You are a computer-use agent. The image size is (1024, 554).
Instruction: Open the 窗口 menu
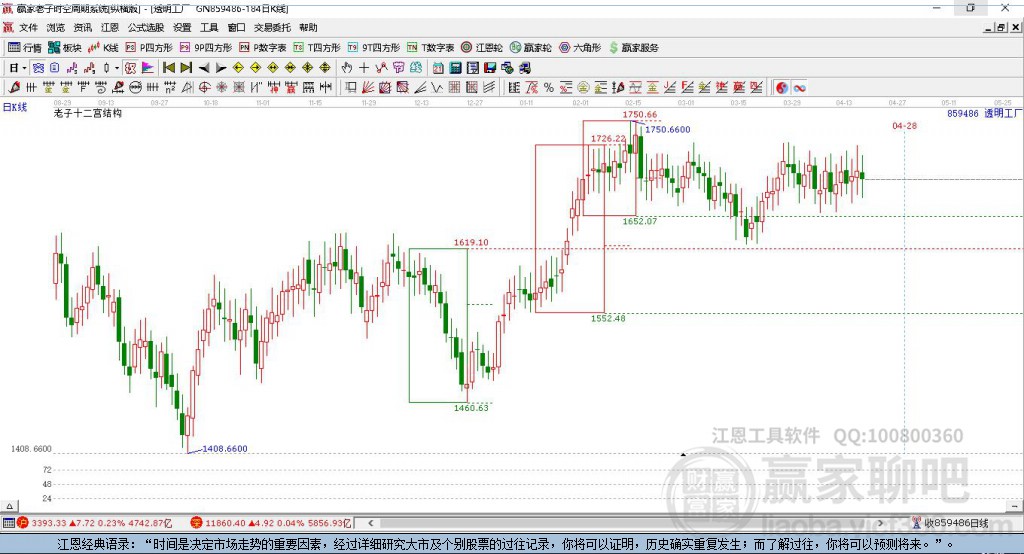coord(236,27)
